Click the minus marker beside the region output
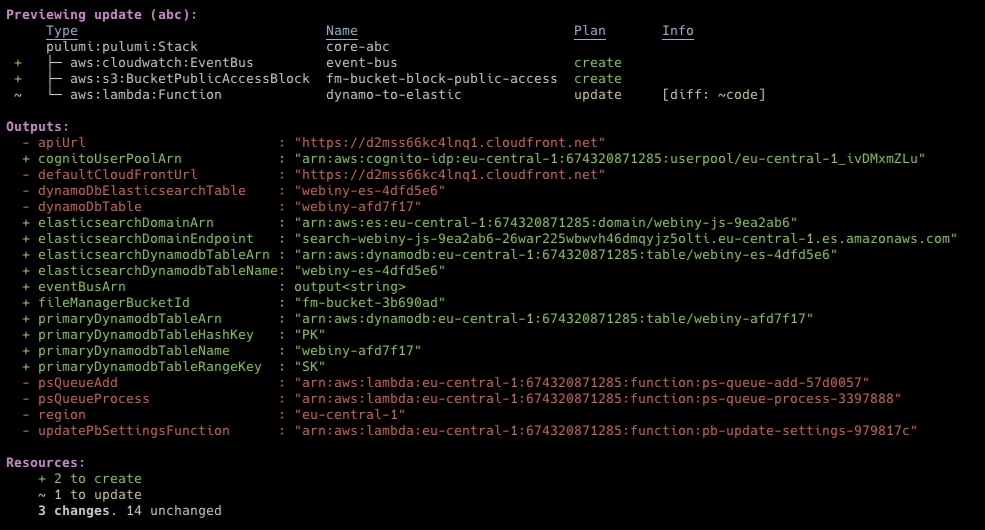The height and width of the screenshot is (530, 985). pyautogui.click(x=26, y=415)
